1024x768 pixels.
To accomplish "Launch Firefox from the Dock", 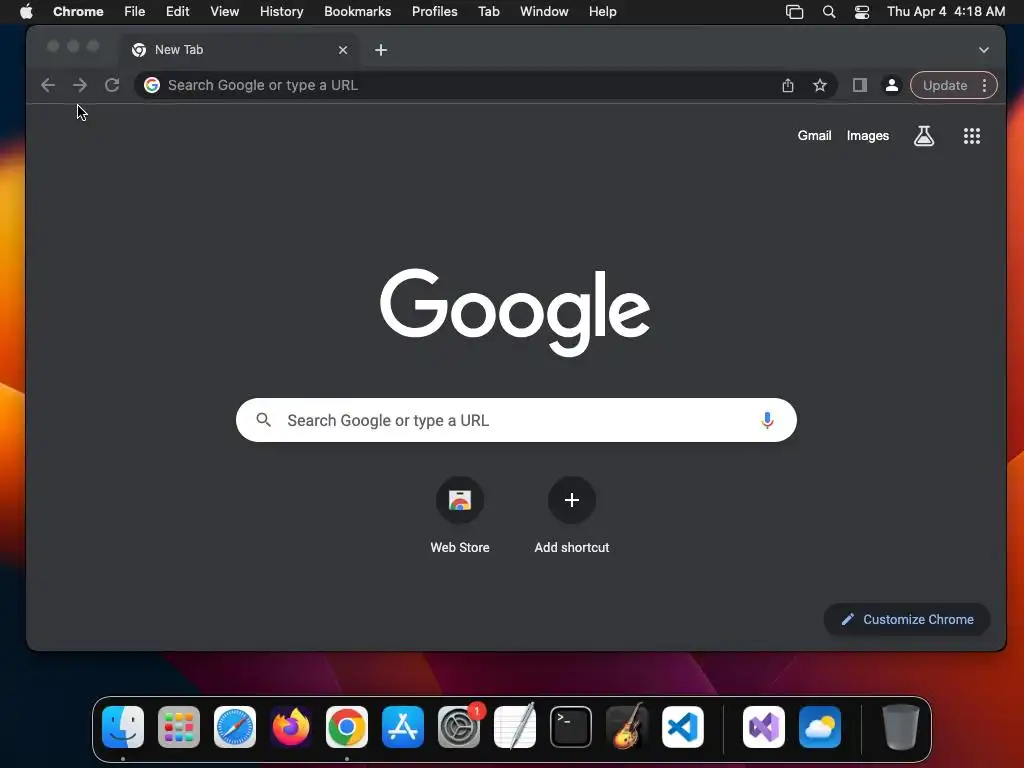I will (291, 727).
